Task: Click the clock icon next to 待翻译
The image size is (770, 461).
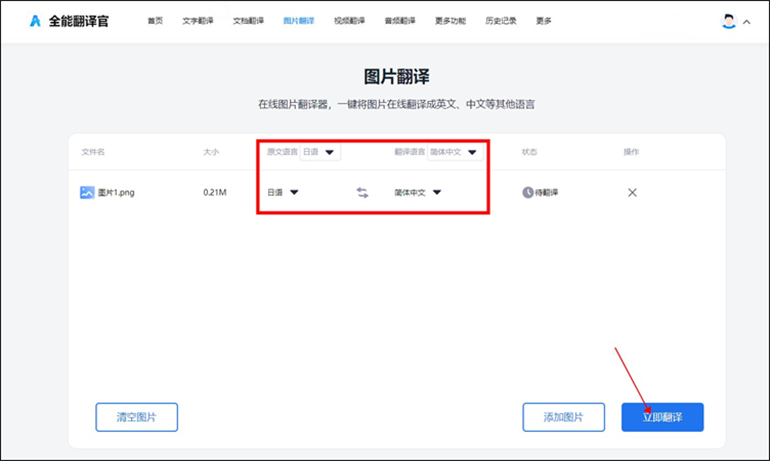Action: [527, 193]
